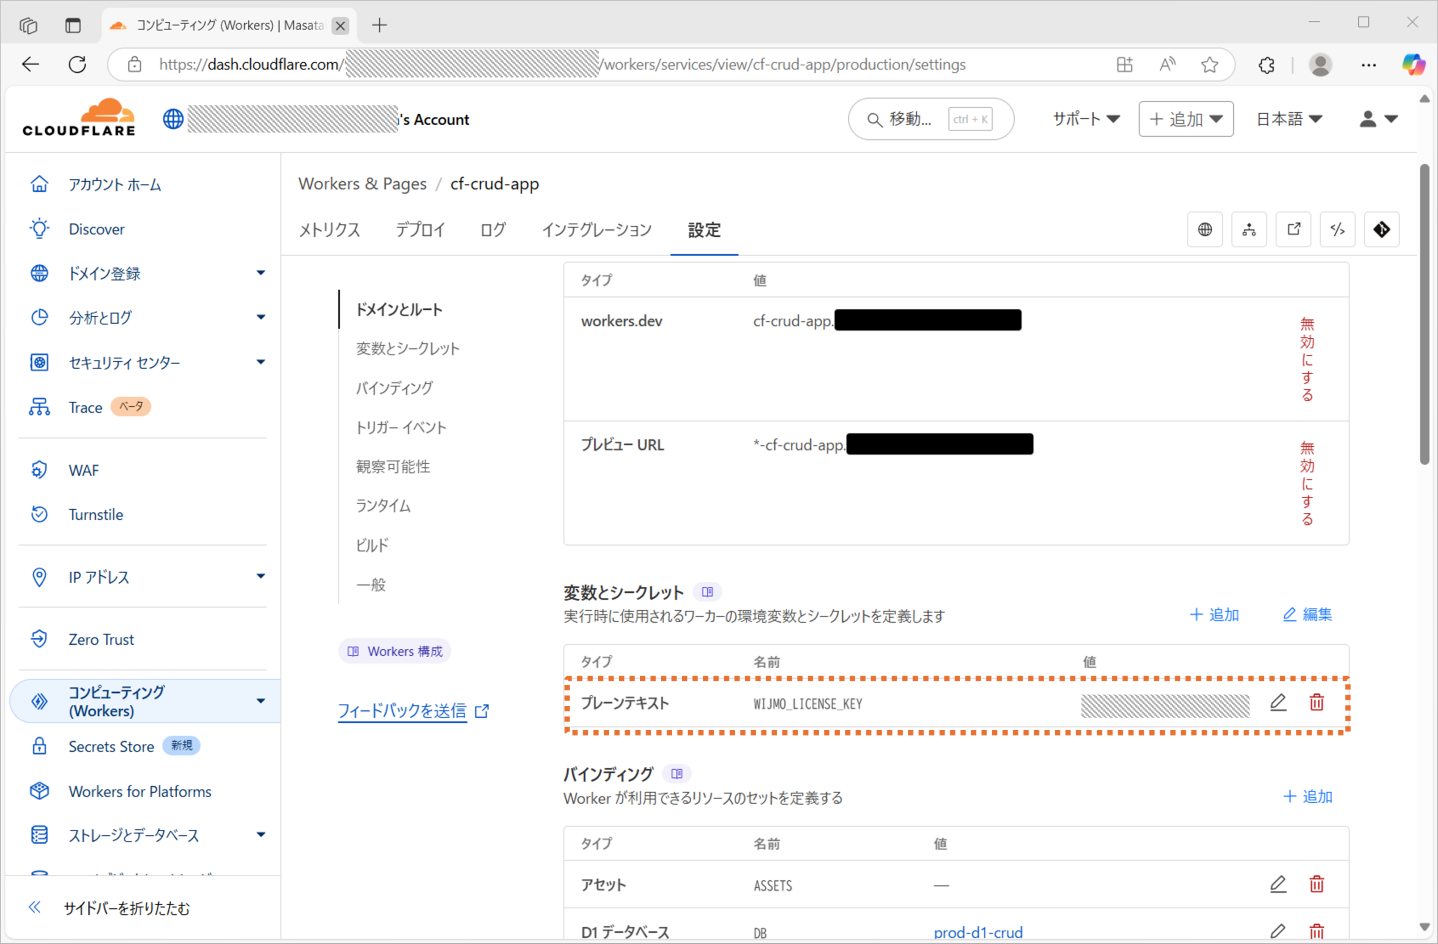Jump to General (一般) section
The image size is (1438, 944).
pos(371,585)
